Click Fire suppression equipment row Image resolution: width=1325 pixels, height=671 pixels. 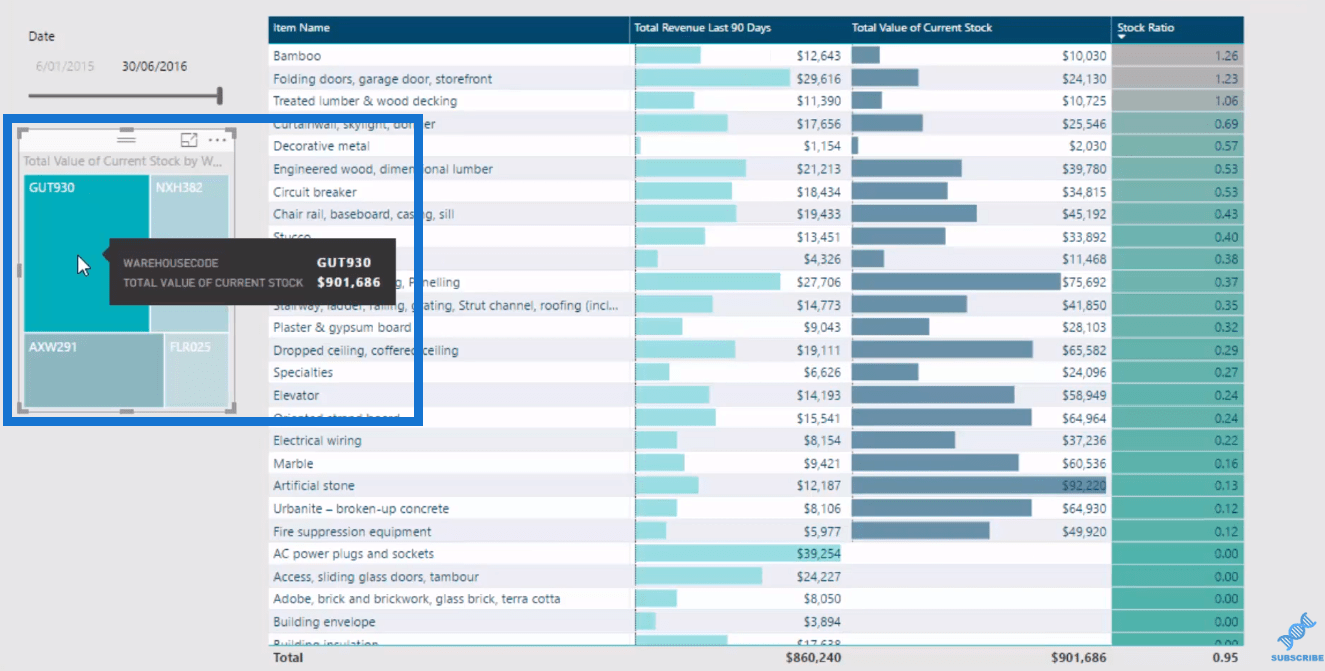tap(756, 531)
